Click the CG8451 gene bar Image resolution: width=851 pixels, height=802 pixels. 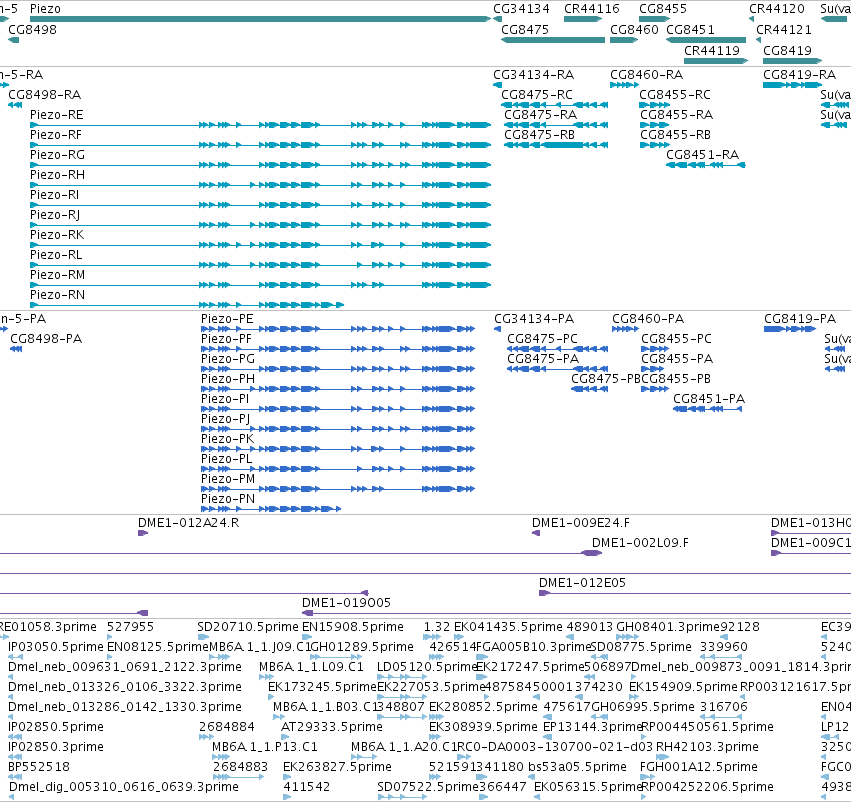tap(706, 40)
